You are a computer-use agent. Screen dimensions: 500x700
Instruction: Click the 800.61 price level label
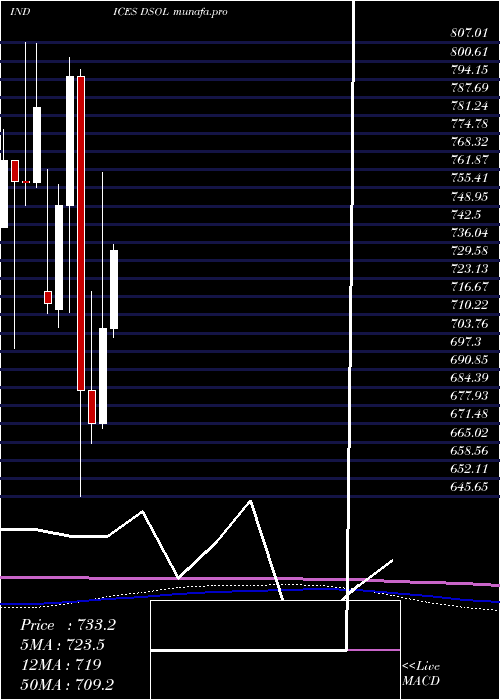[x=469, y=51]
